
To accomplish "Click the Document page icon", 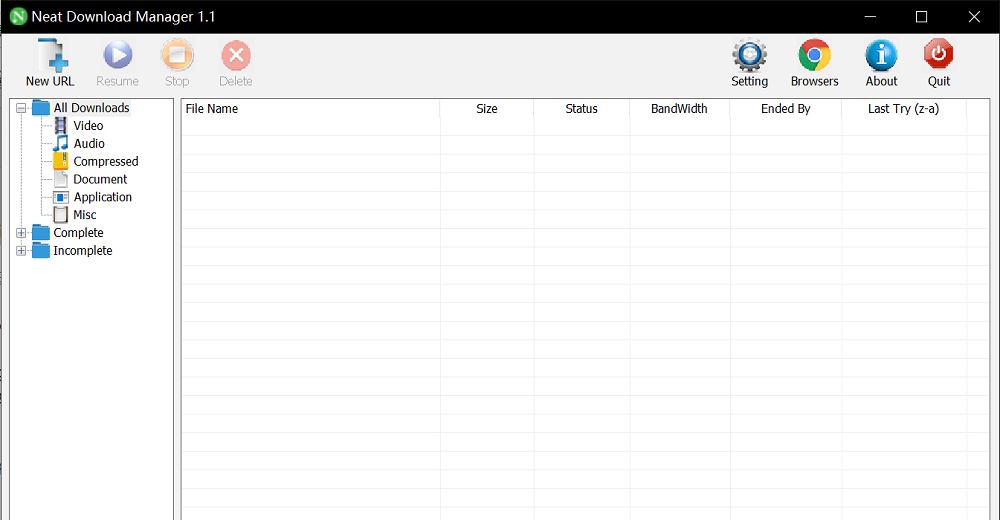I will tap(61, 179).
